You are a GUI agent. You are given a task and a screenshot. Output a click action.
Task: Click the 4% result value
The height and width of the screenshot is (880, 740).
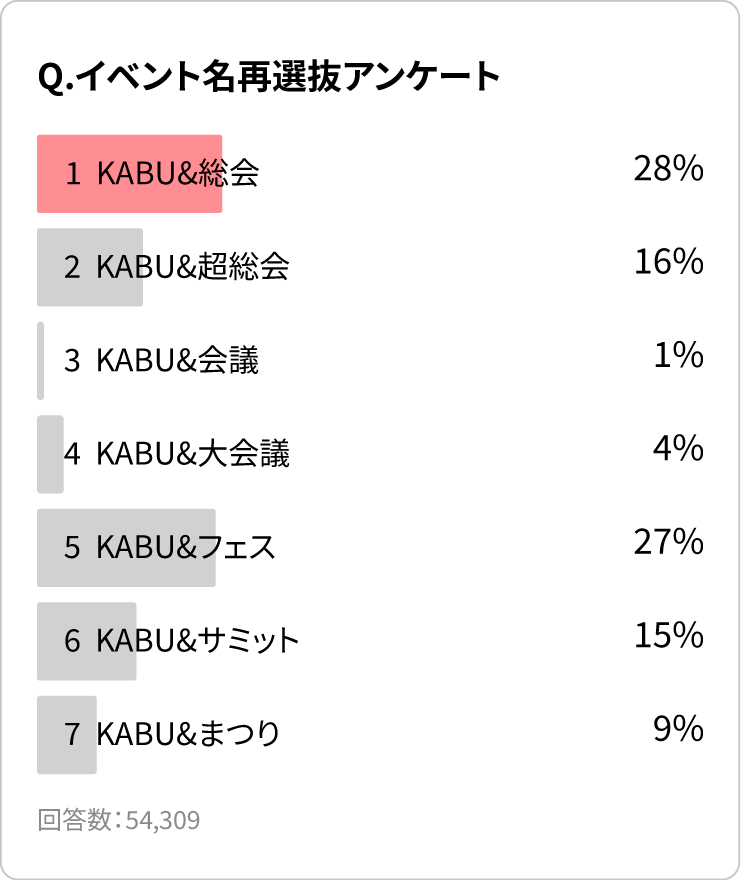[x=678, y=449]
